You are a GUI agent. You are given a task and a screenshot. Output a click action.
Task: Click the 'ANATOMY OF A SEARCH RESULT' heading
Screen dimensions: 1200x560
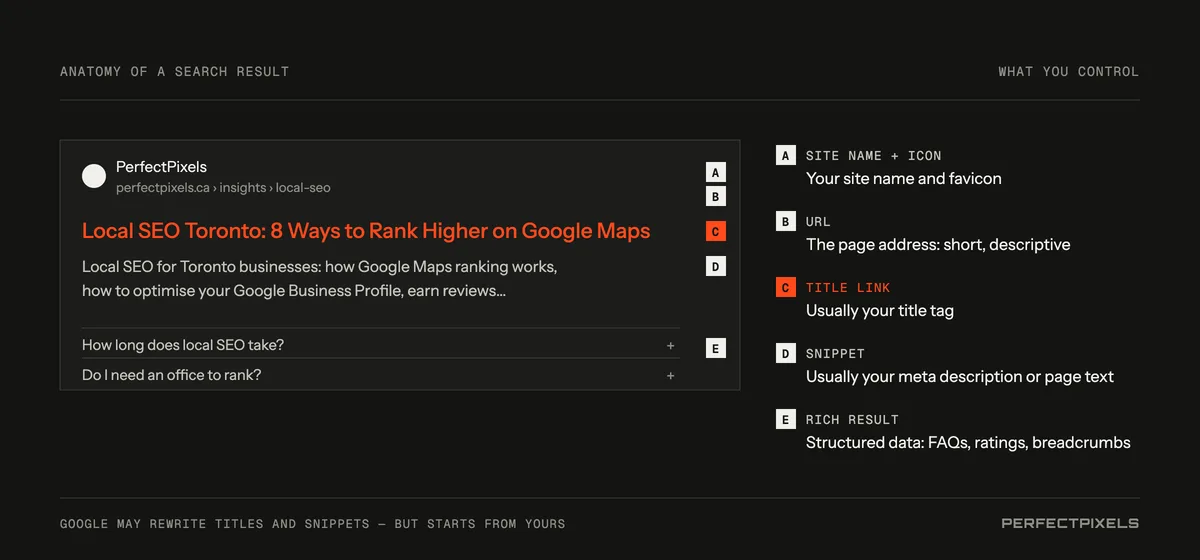(x=174, y=72)
